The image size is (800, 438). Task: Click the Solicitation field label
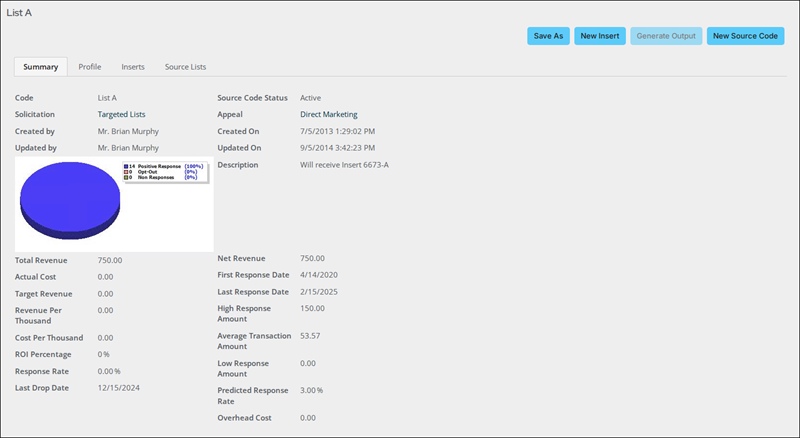pyautogui.click(x=35, y=114)
